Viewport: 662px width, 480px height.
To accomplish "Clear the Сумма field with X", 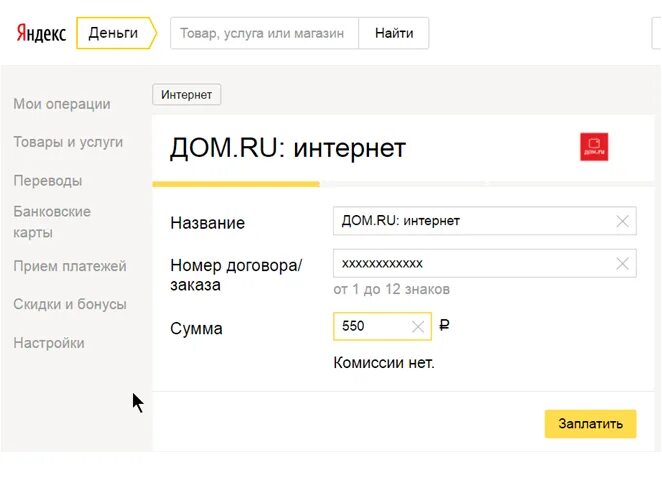I will click(x=418, y=326).
